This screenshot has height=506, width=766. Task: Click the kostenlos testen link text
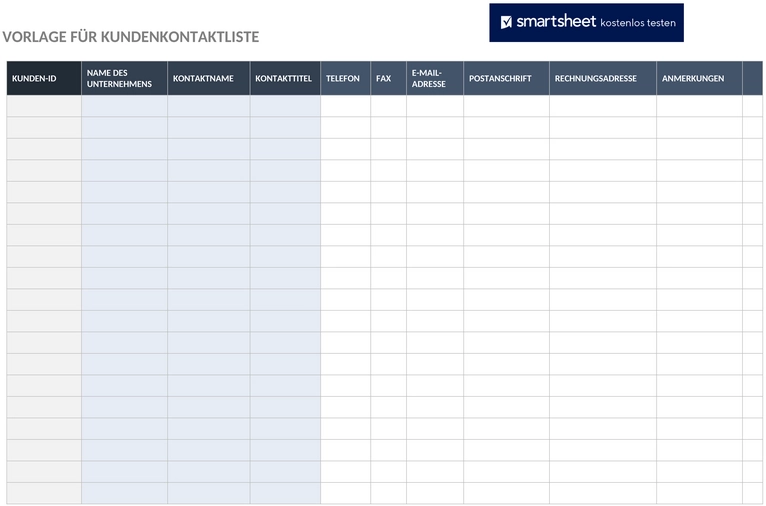point(638,22)
